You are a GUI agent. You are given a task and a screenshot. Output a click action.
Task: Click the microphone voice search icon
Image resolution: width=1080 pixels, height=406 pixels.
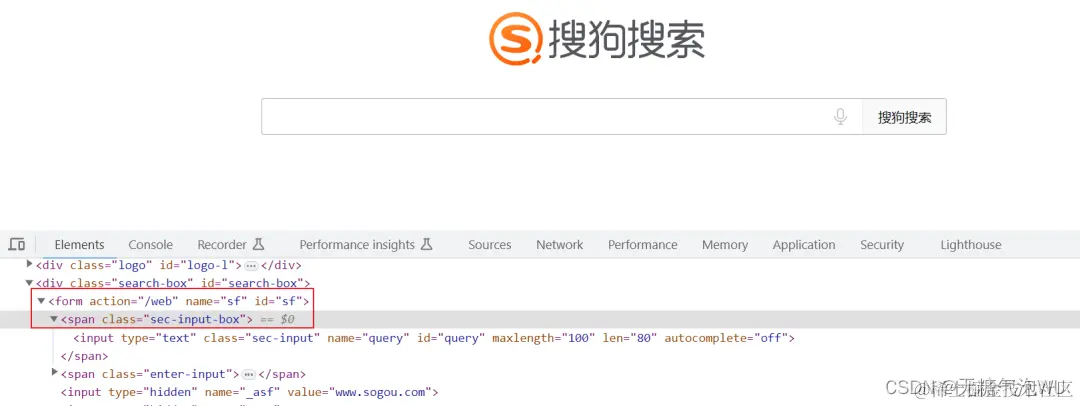coord(840,116)
